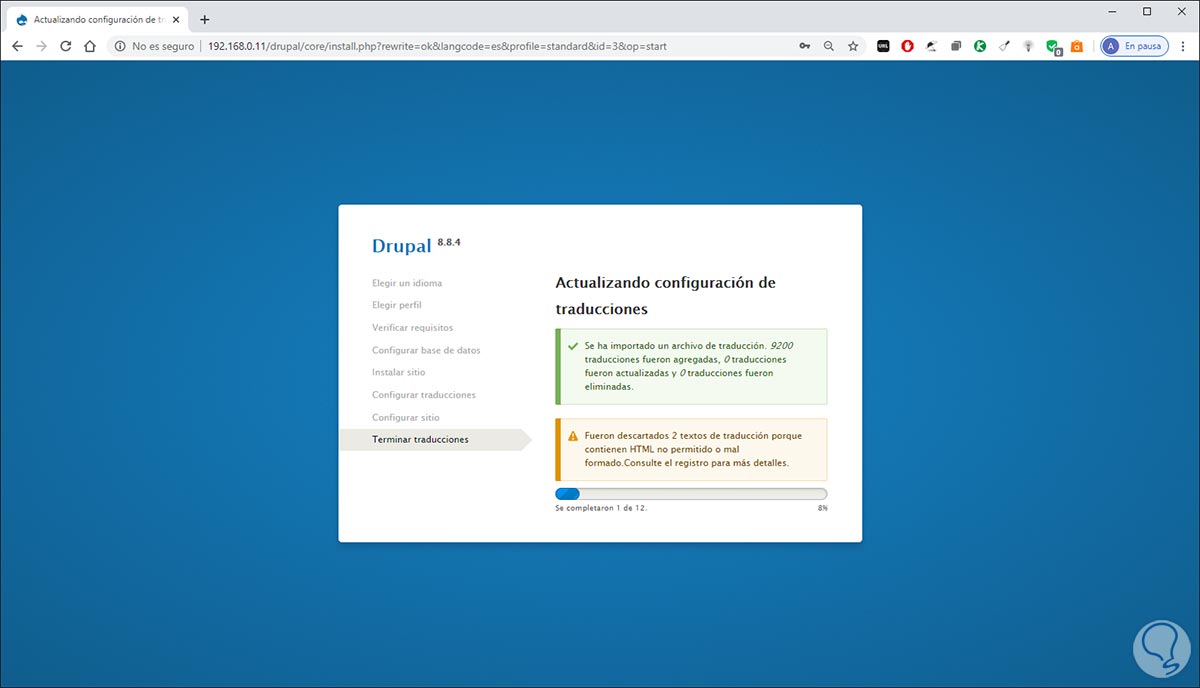Open the zoom magnifier in address bar
This screenshot has height=688, width=1200.
pos(829,46)
